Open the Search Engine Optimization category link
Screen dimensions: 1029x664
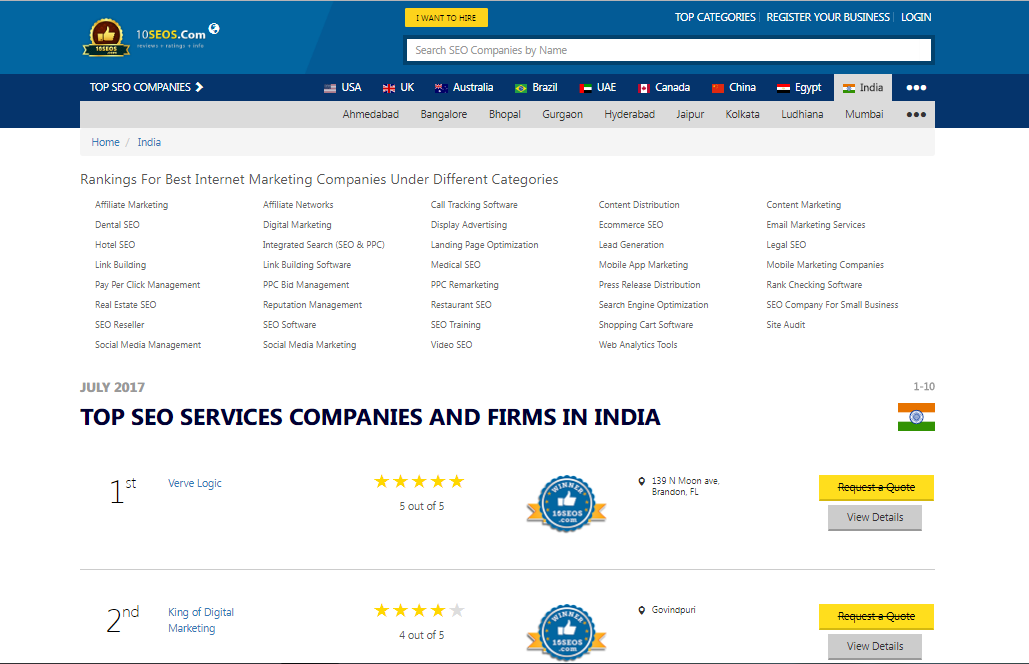(653, 305)
